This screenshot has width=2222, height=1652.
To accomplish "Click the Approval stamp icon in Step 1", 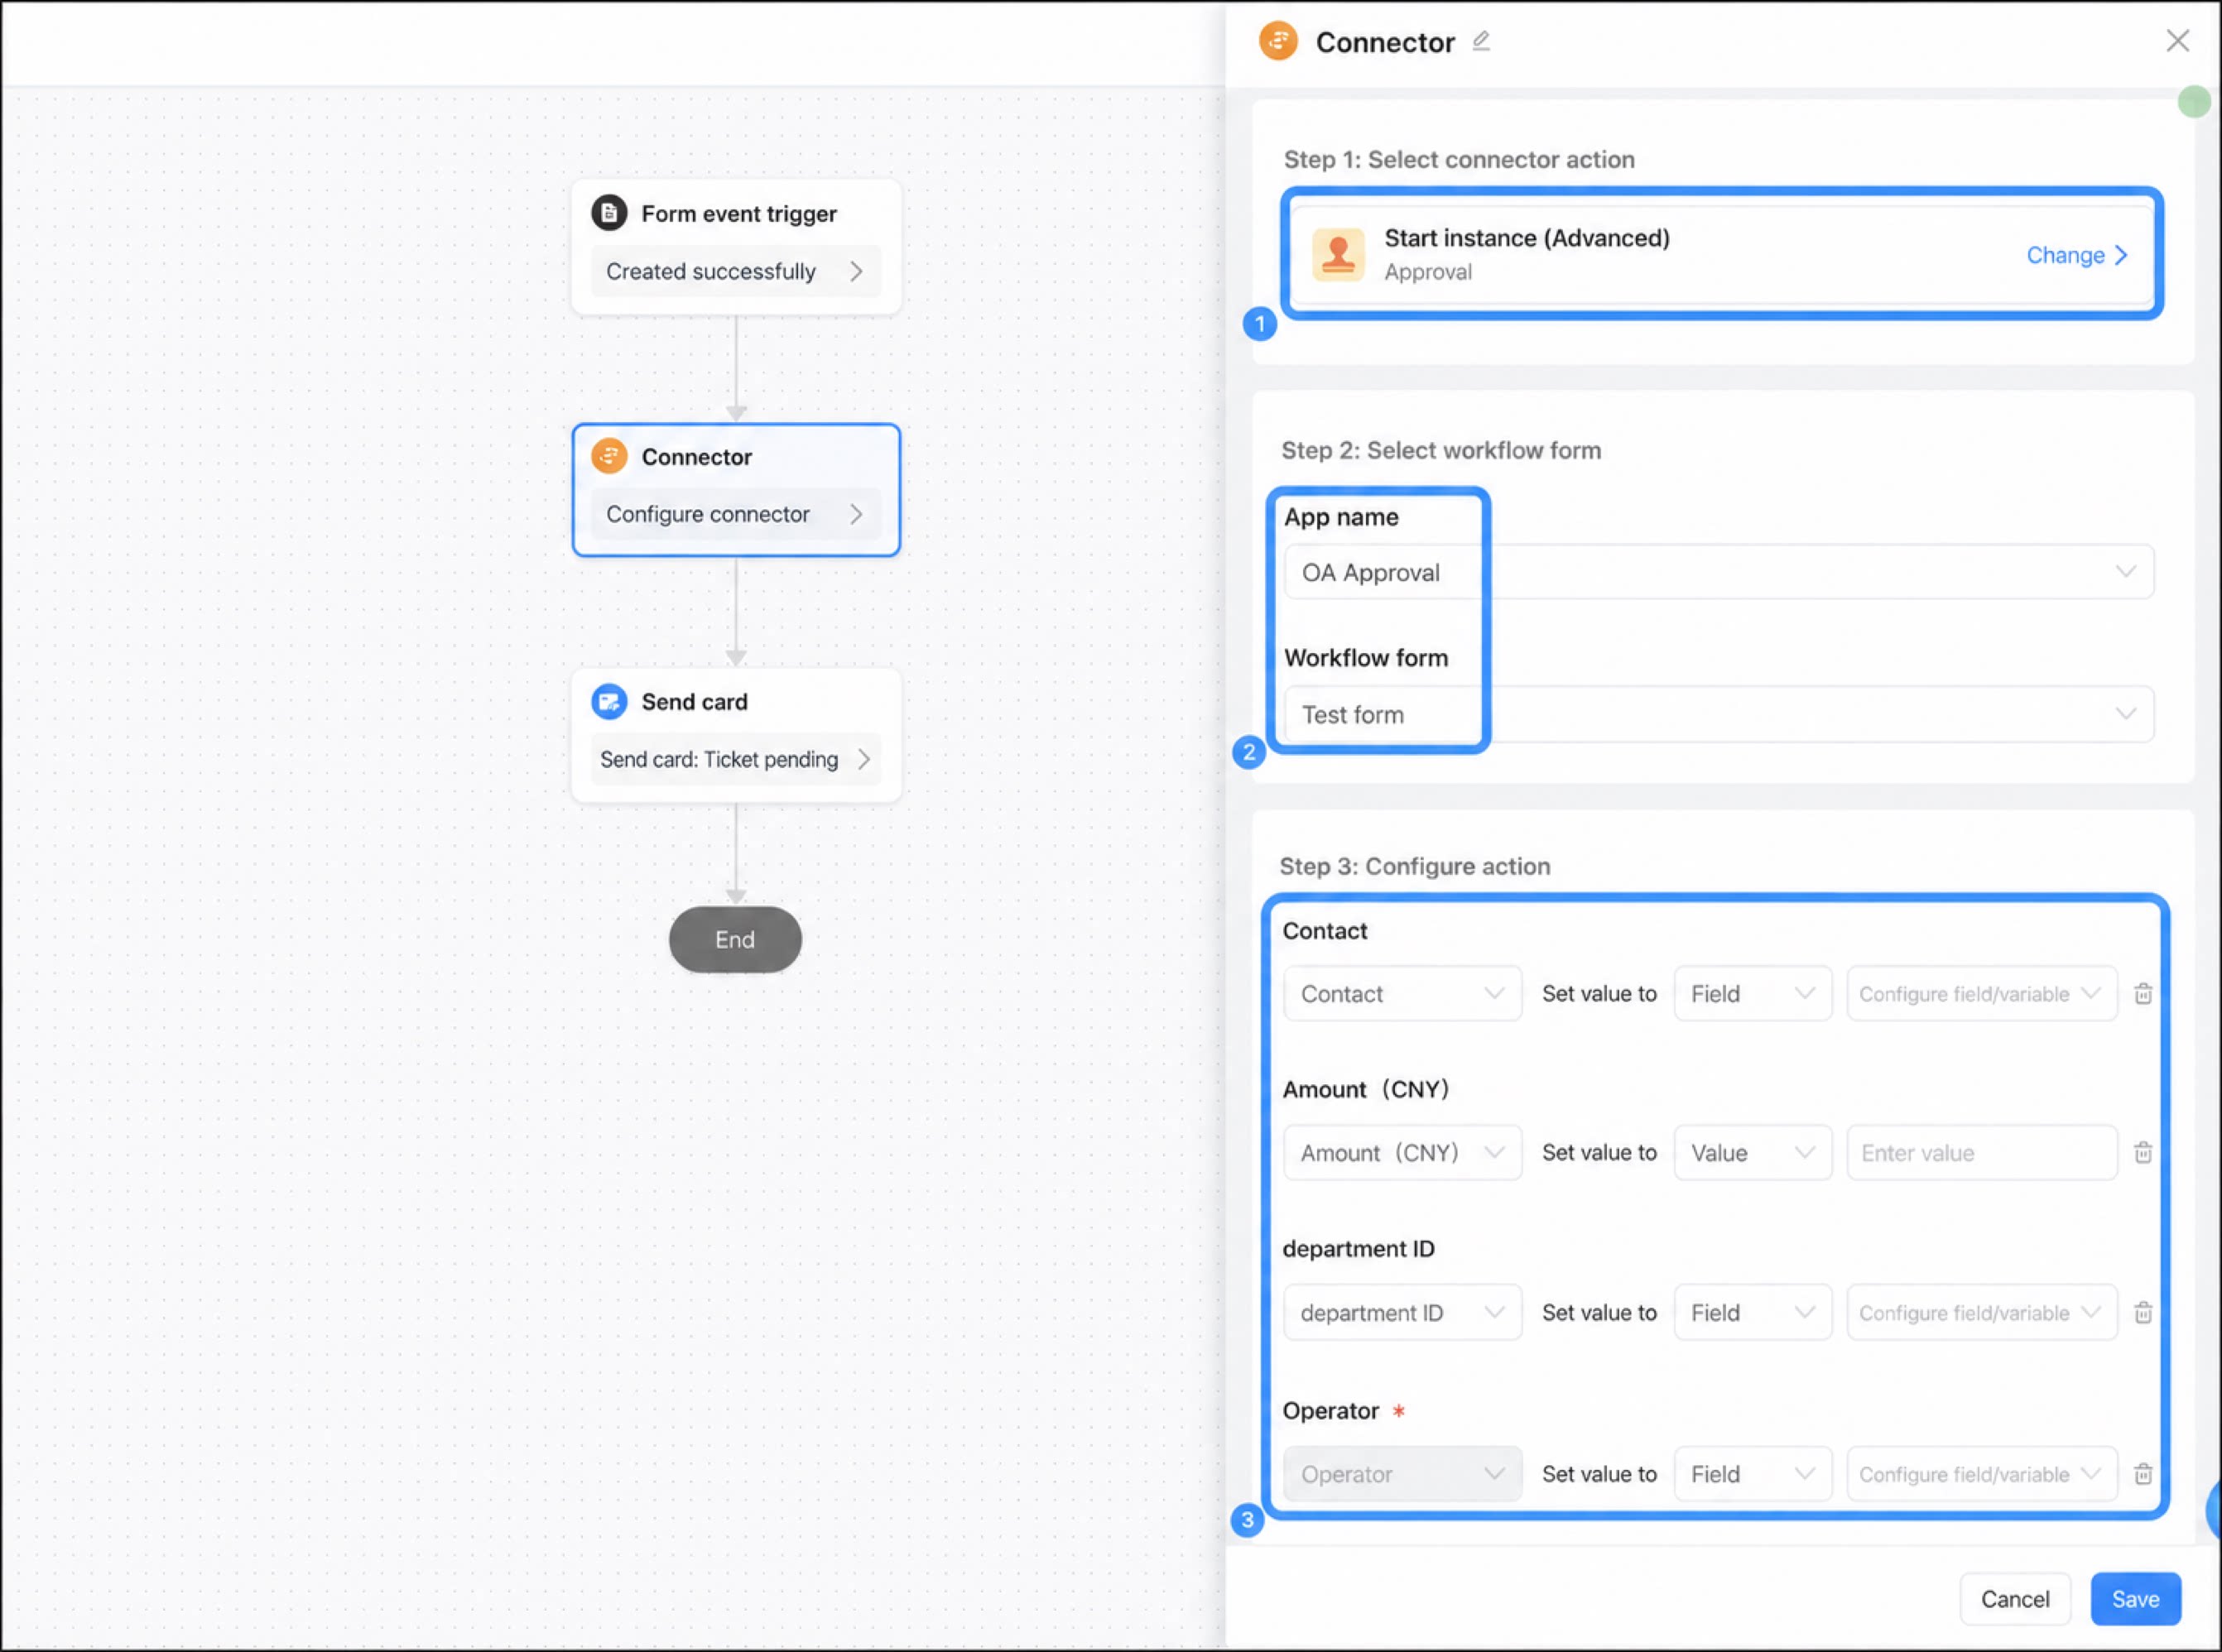I will click(x=1338, y=254).
